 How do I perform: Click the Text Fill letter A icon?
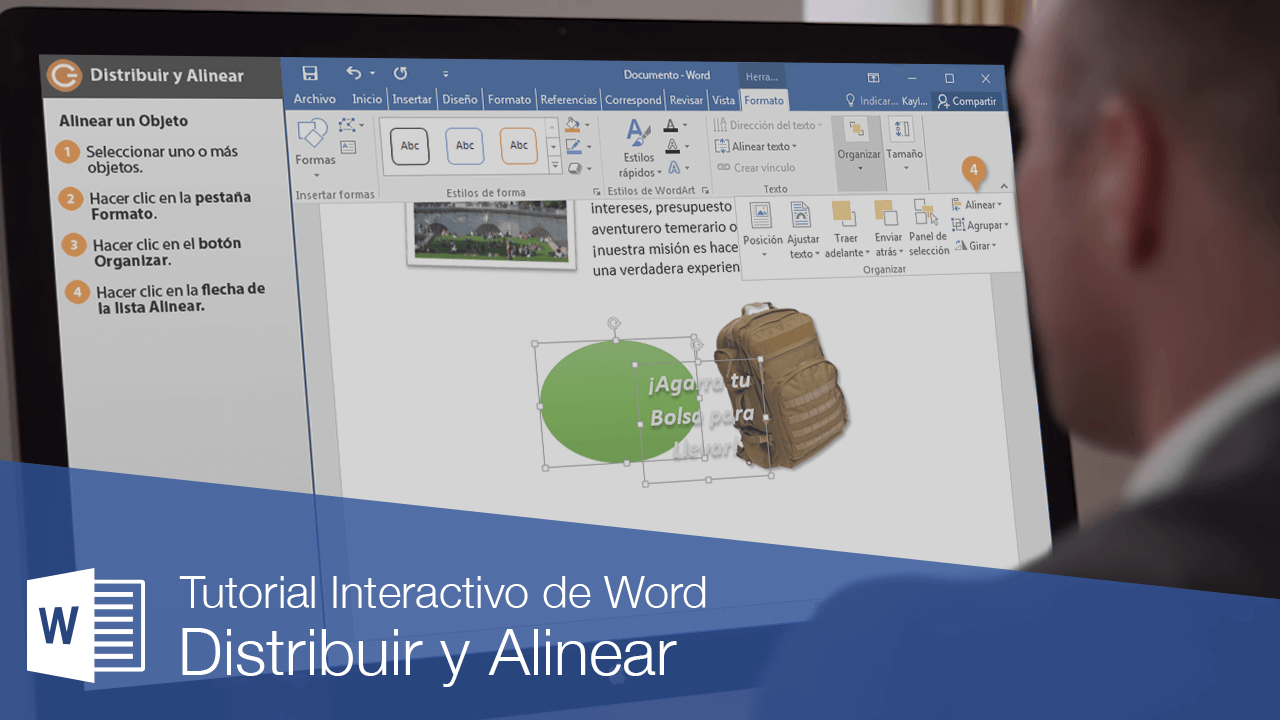pyautogui.click(x=671, y=126)
